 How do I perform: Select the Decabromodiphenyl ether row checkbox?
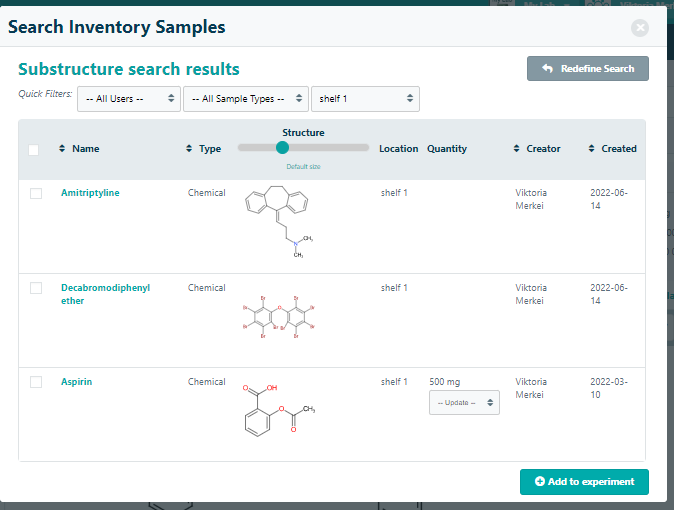[36, 288]
